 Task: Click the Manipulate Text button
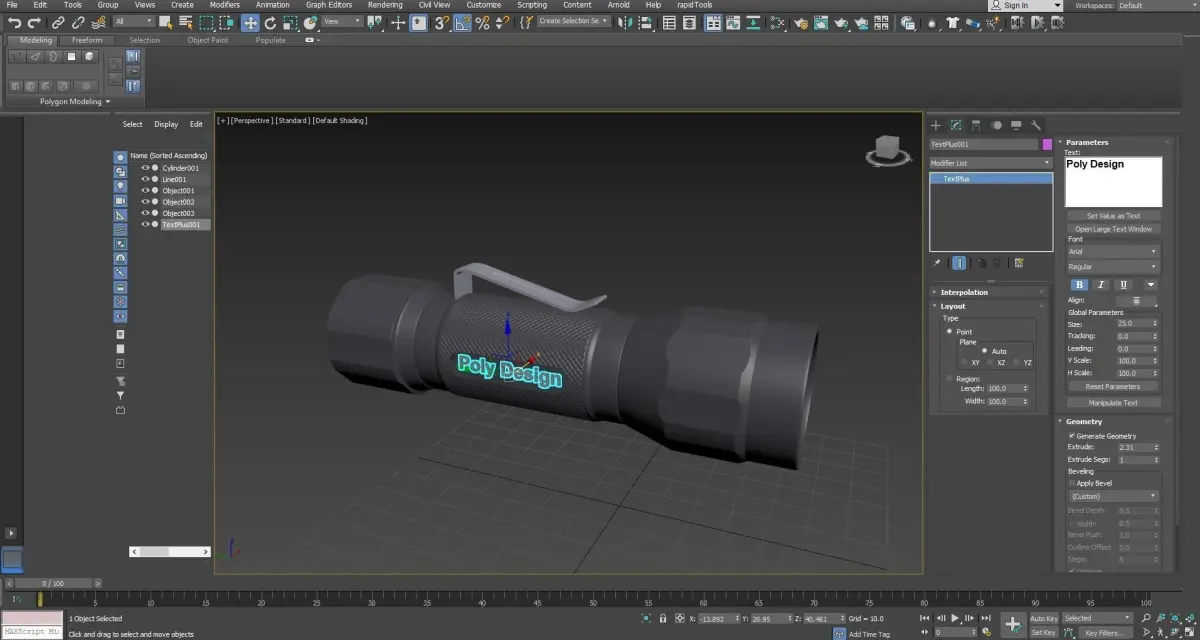click(1113, 403)
